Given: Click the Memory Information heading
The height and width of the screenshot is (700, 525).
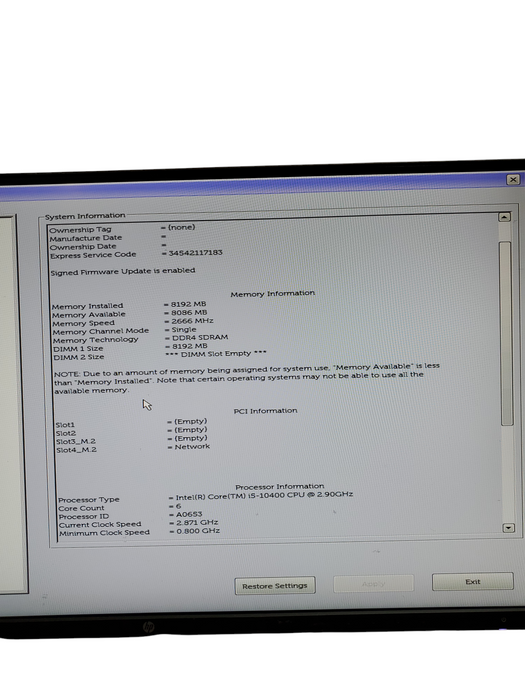Looking at the screenshot, I should pyautogui.click(x=273, y=294).
